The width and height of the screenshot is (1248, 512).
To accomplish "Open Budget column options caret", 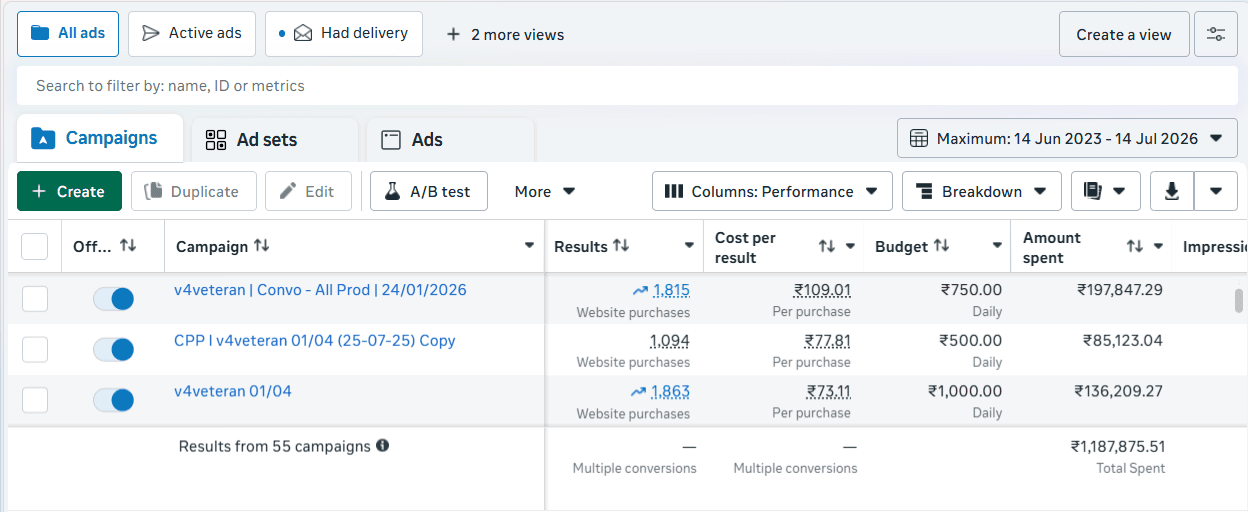I will point(997,246).
